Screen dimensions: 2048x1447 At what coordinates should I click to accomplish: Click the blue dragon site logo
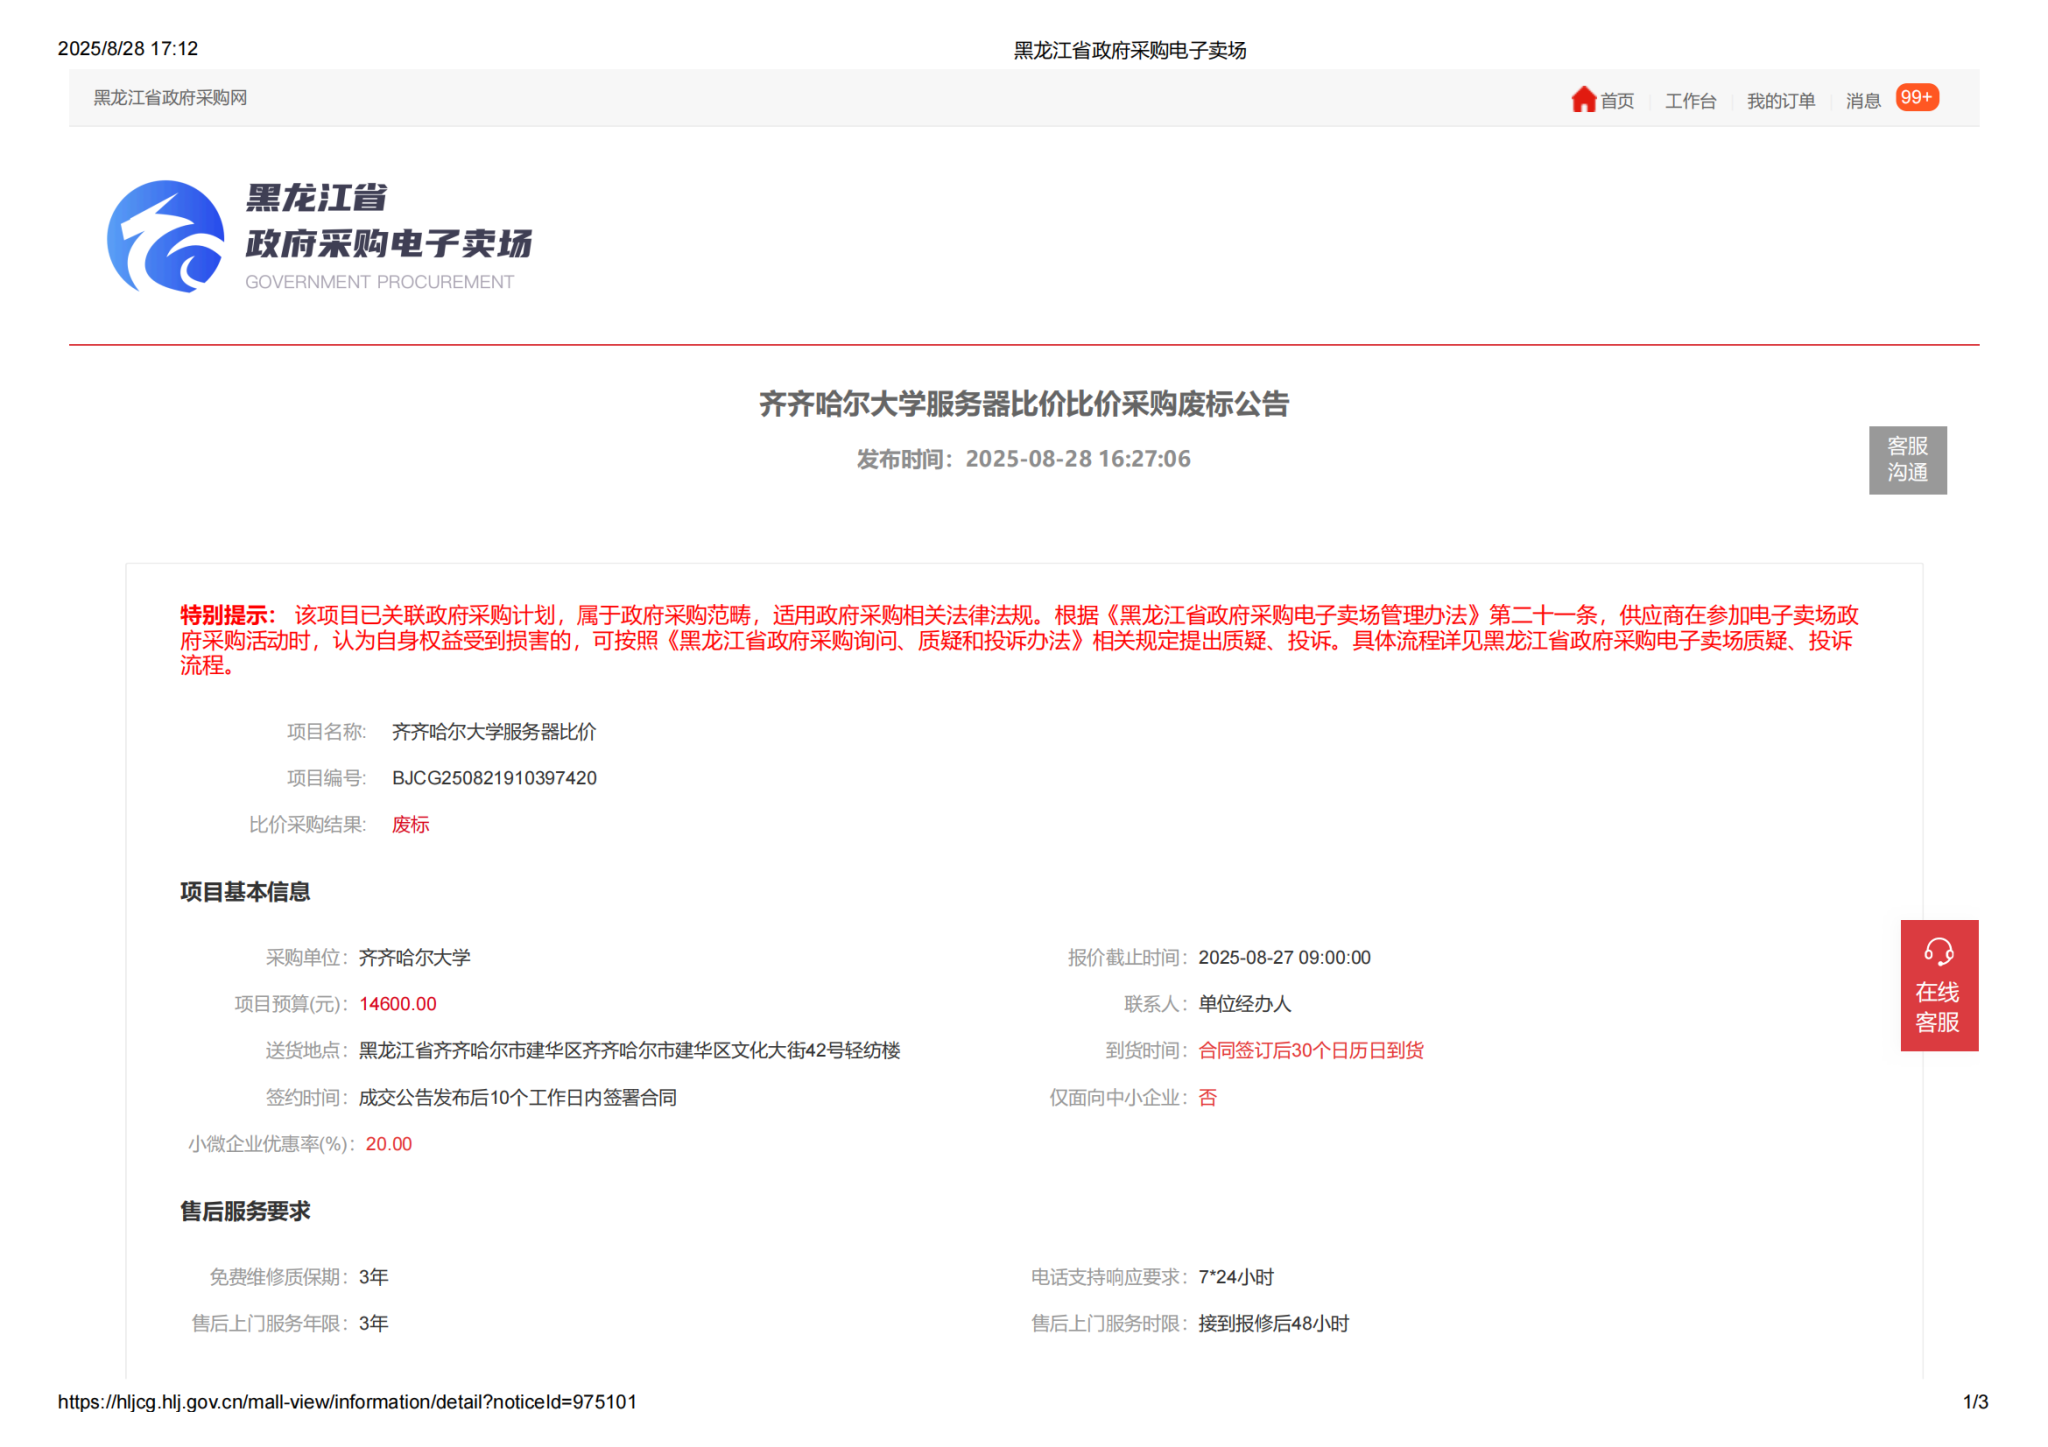166,237
